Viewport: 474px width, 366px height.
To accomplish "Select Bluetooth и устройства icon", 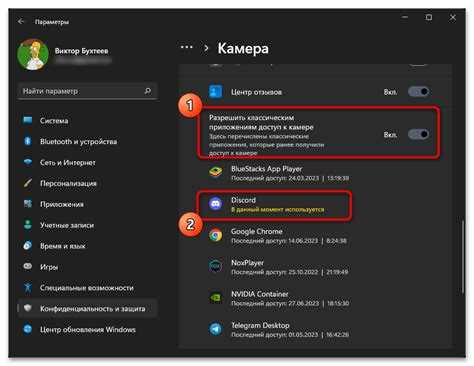I will (28, 141).
